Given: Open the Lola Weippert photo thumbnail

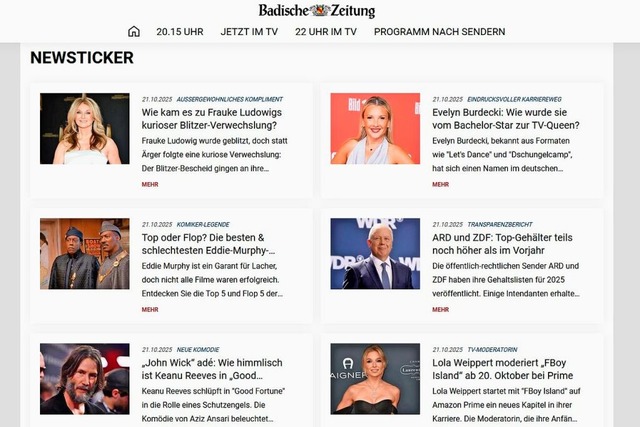Looking at the screenshot, I should 375,379.
